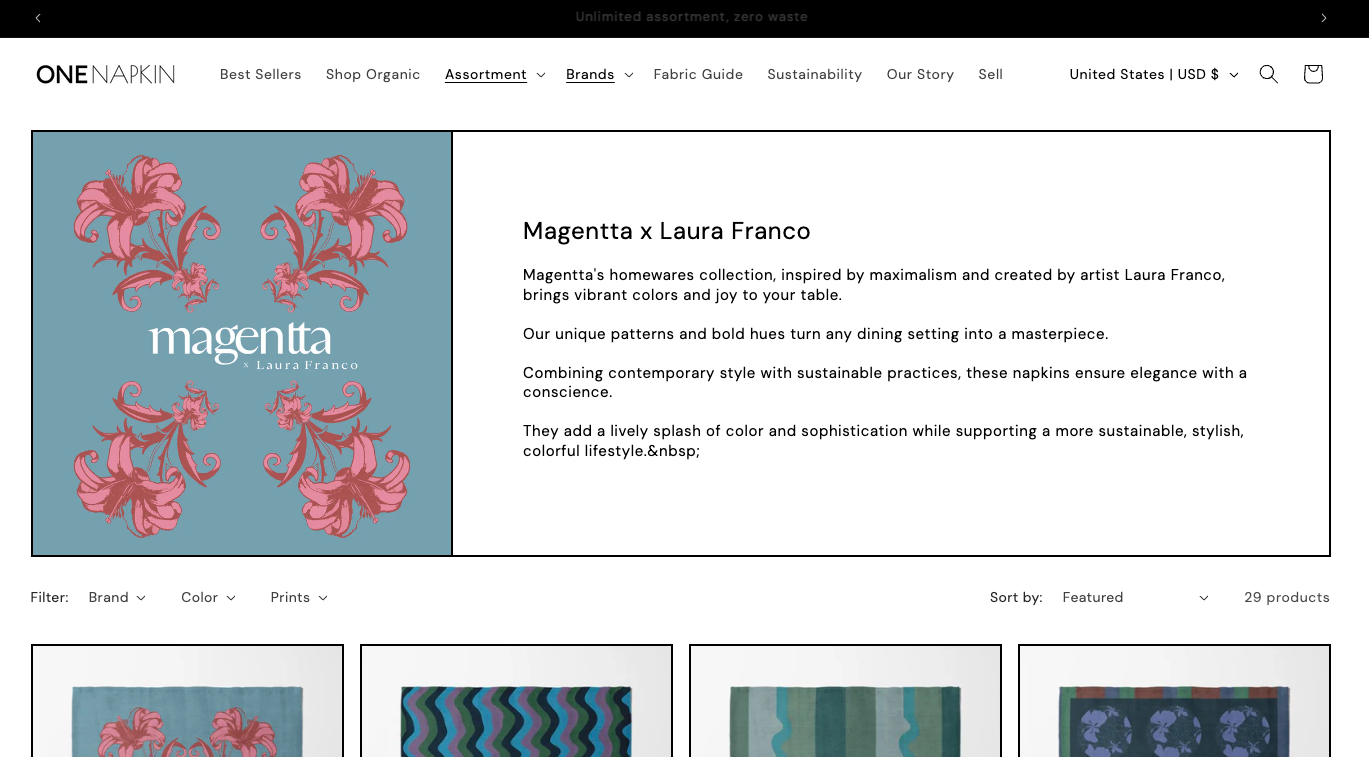Click the 29 products count text
1369x757 pixels.
1287,597
